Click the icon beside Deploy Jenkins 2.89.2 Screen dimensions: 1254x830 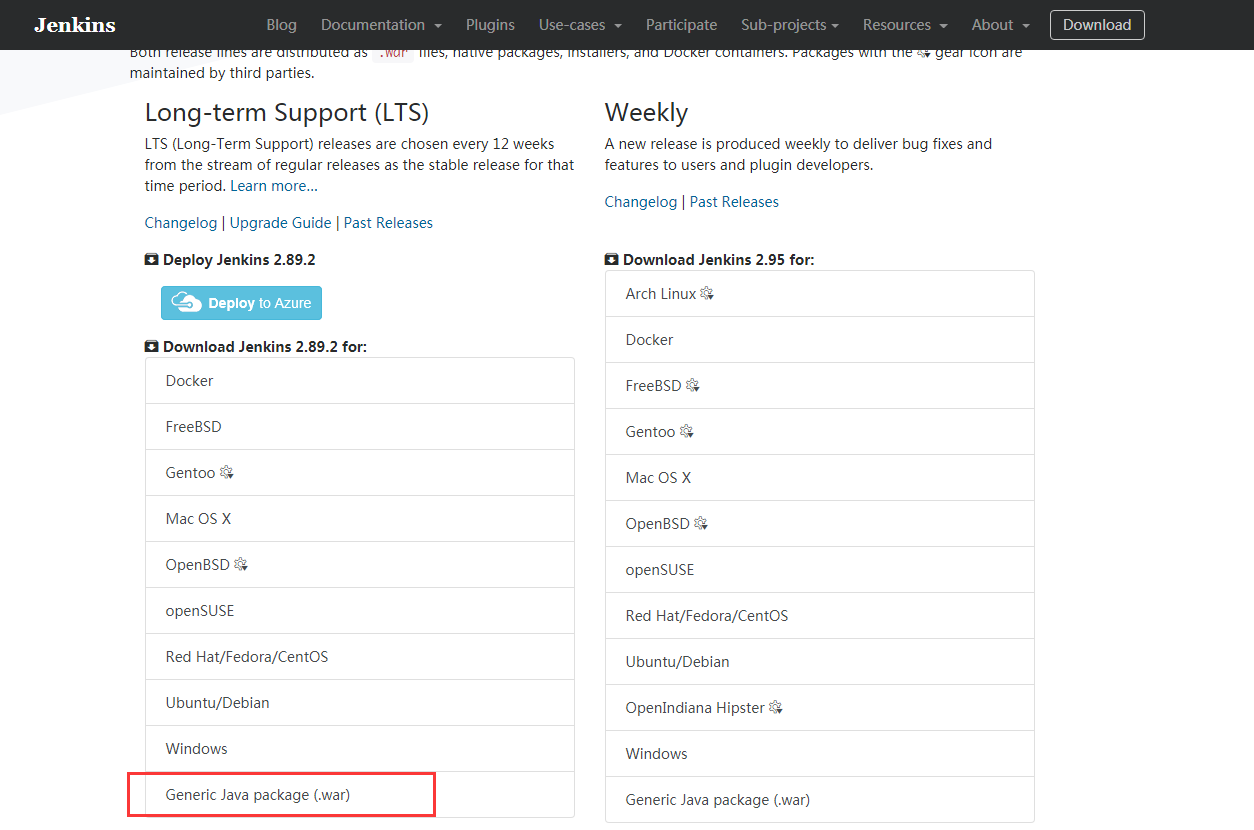click(152, 260)
